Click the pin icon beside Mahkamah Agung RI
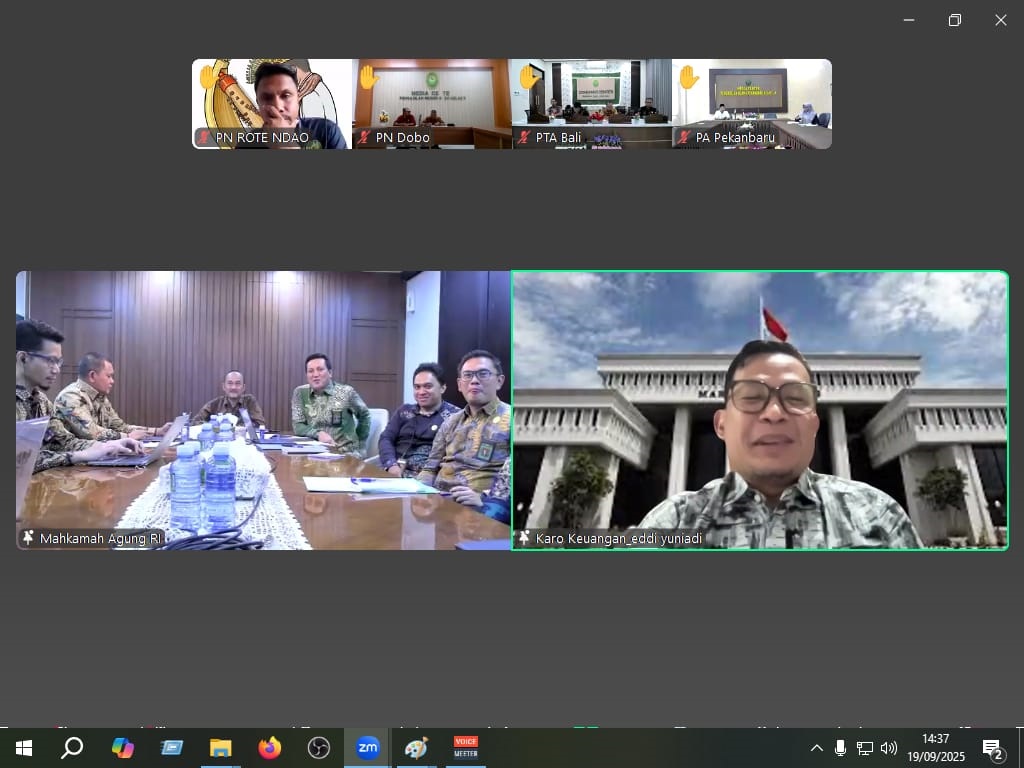The height and width of the screenshot is (768, 1024). coord(28,538)
